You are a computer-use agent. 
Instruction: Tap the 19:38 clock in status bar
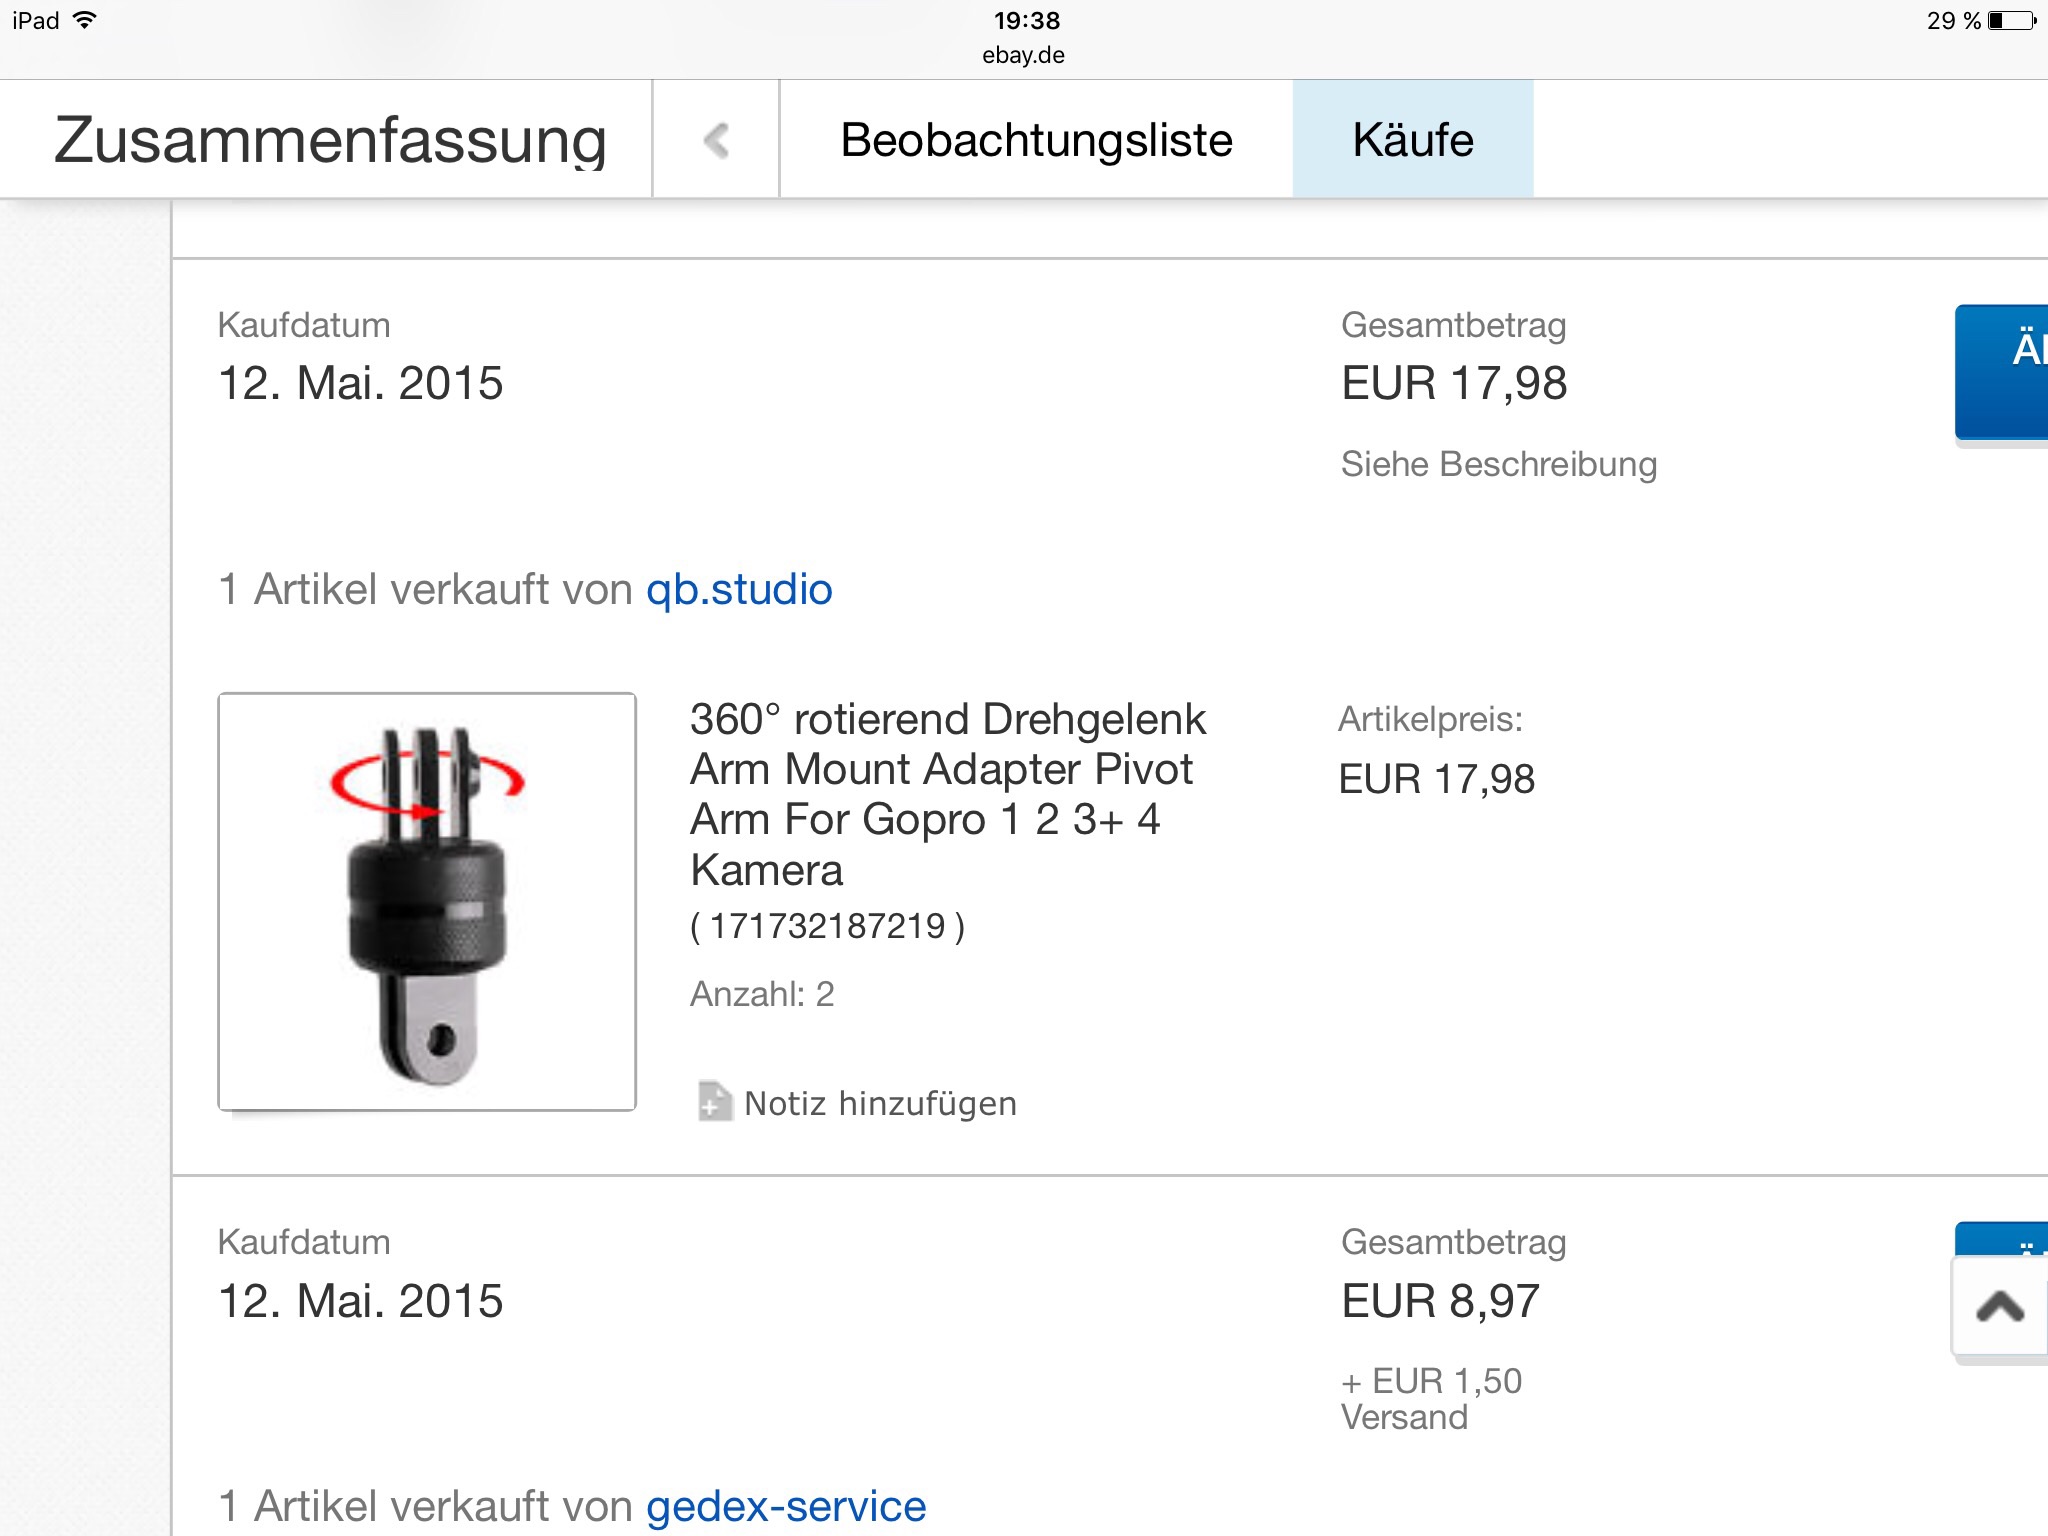pyautogui.click(x=1027, y=20)
